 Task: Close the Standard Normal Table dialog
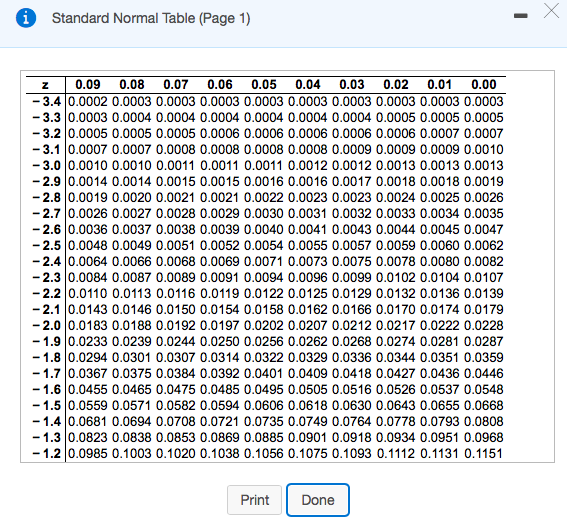[x=551, y=11]
